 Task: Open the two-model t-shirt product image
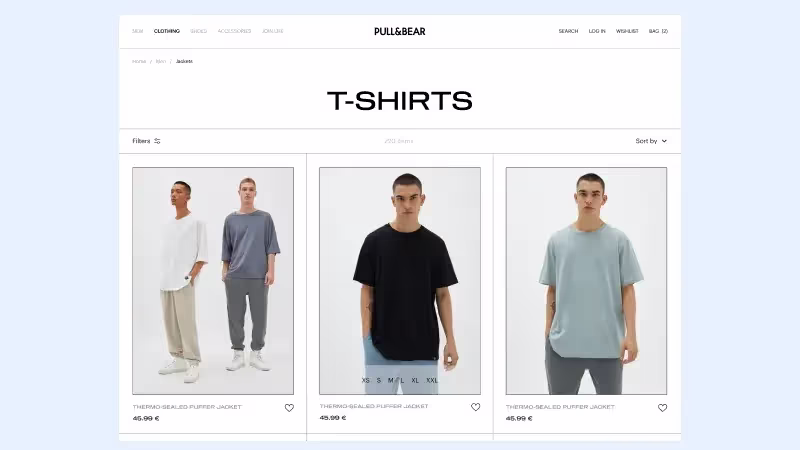pyautogui.click(x=213, y=281)
